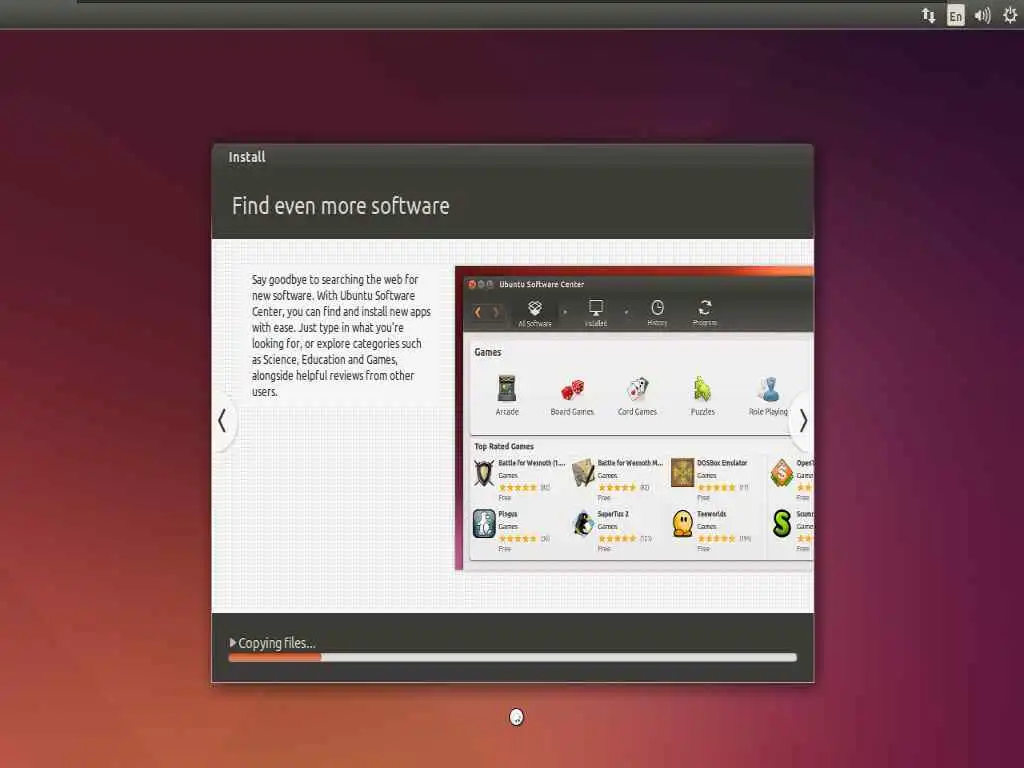Click the DOSBox Emulator title text

(x=722, y=463)
